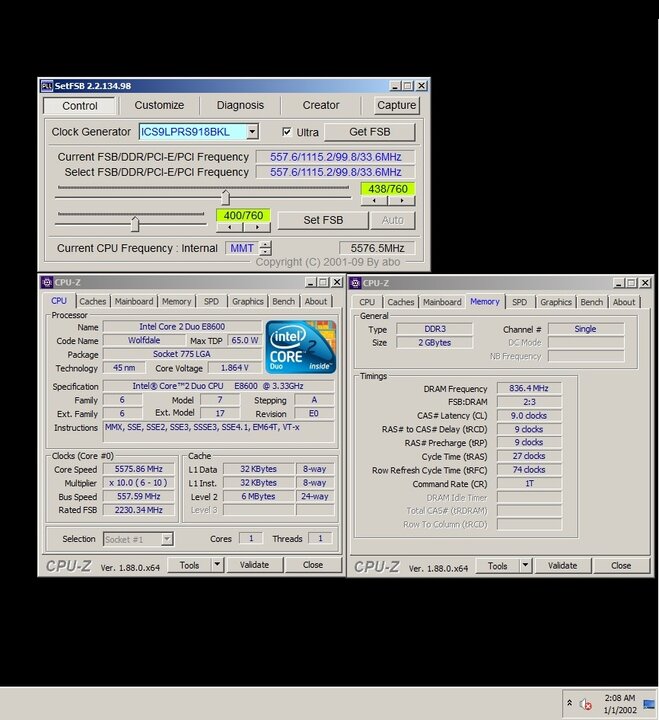Click the lower FSB slider thumb

135,224
